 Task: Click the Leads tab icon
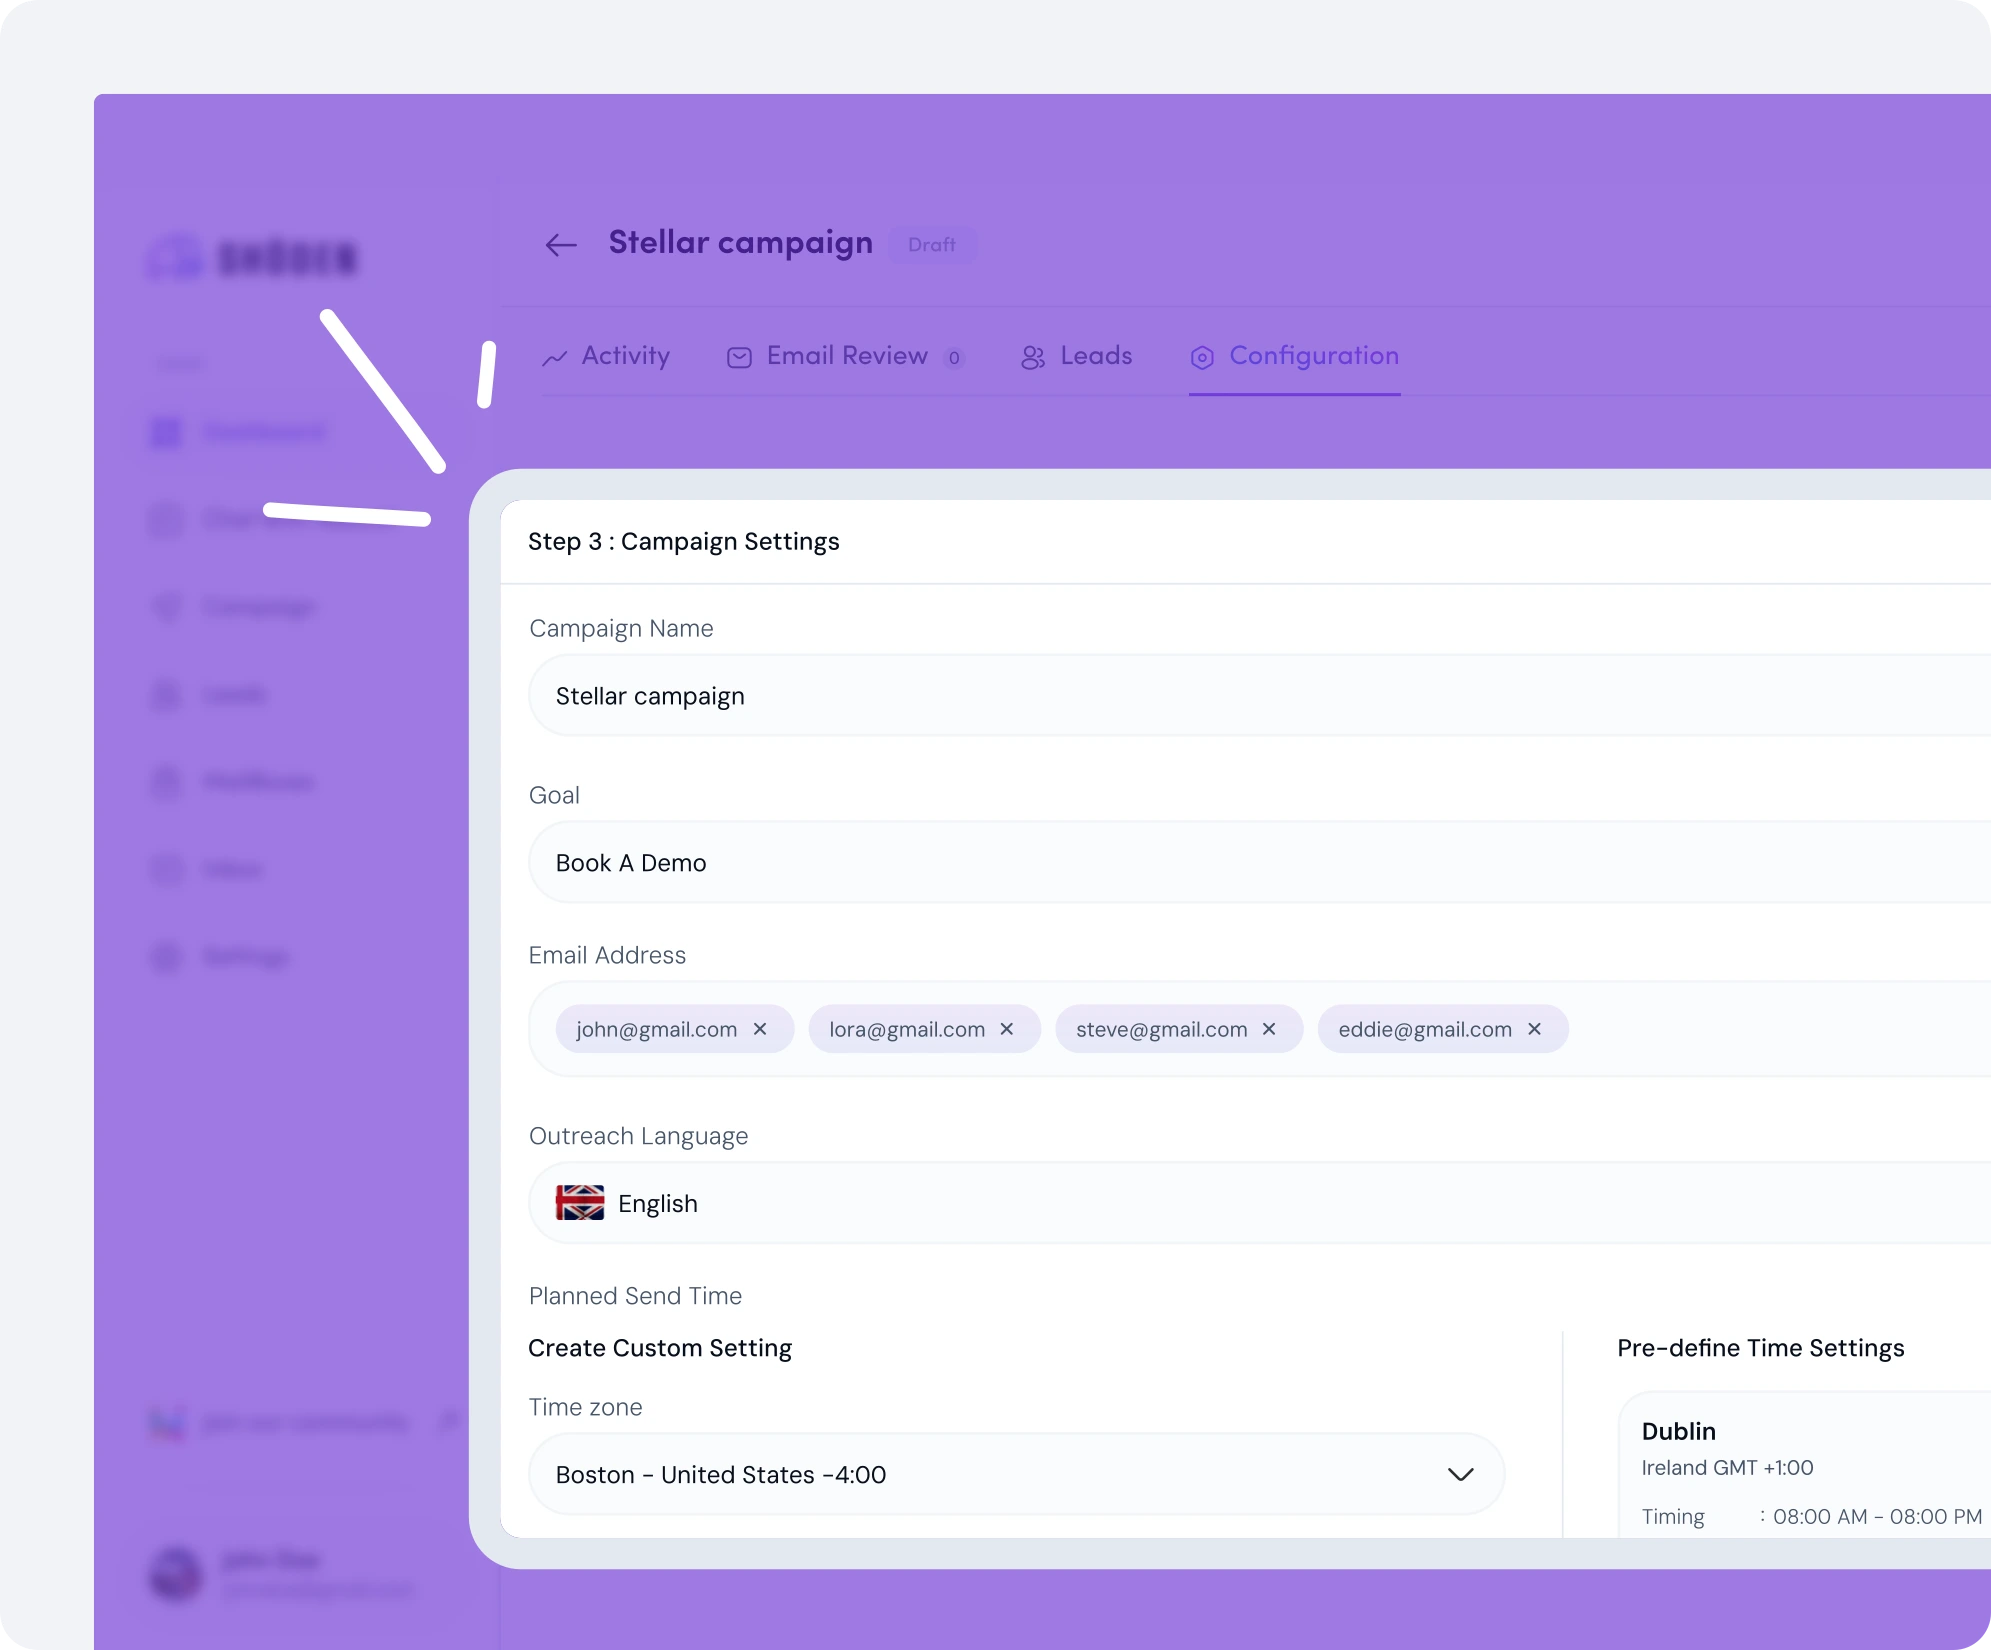click(x=1030, y=355)
